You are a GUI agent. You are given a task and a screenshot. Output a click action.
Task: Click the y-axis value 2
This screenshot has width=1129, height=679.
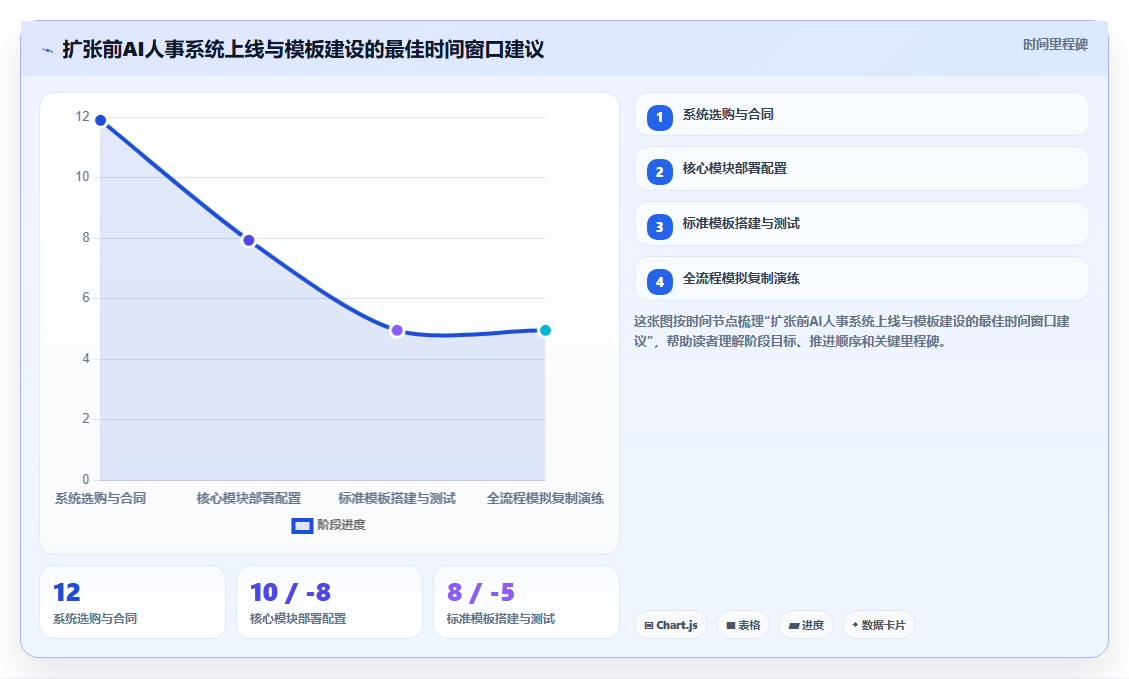point(86,419)
